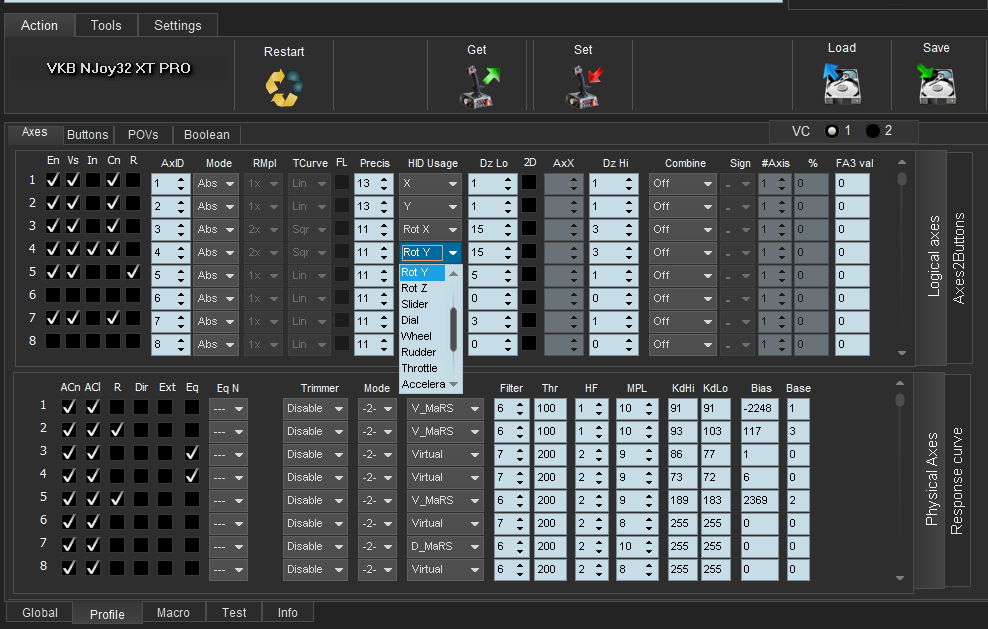Toggle En checkbox for logical axis 1
988x629 pixels.
[53, 180]
